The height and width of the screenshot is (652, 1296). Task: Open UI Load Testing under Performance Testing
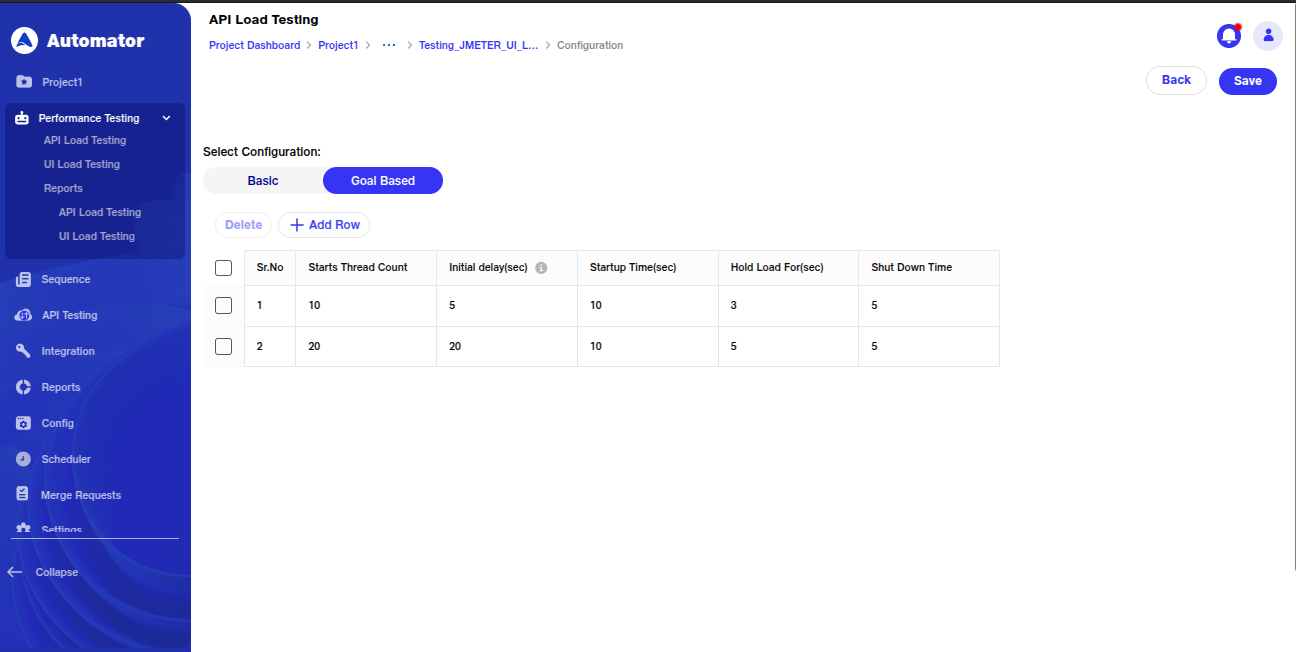82,164
